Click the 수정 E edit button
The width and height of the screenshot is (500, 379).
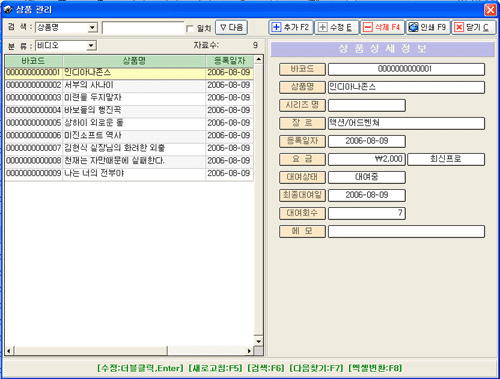click(x=336, y=27)
